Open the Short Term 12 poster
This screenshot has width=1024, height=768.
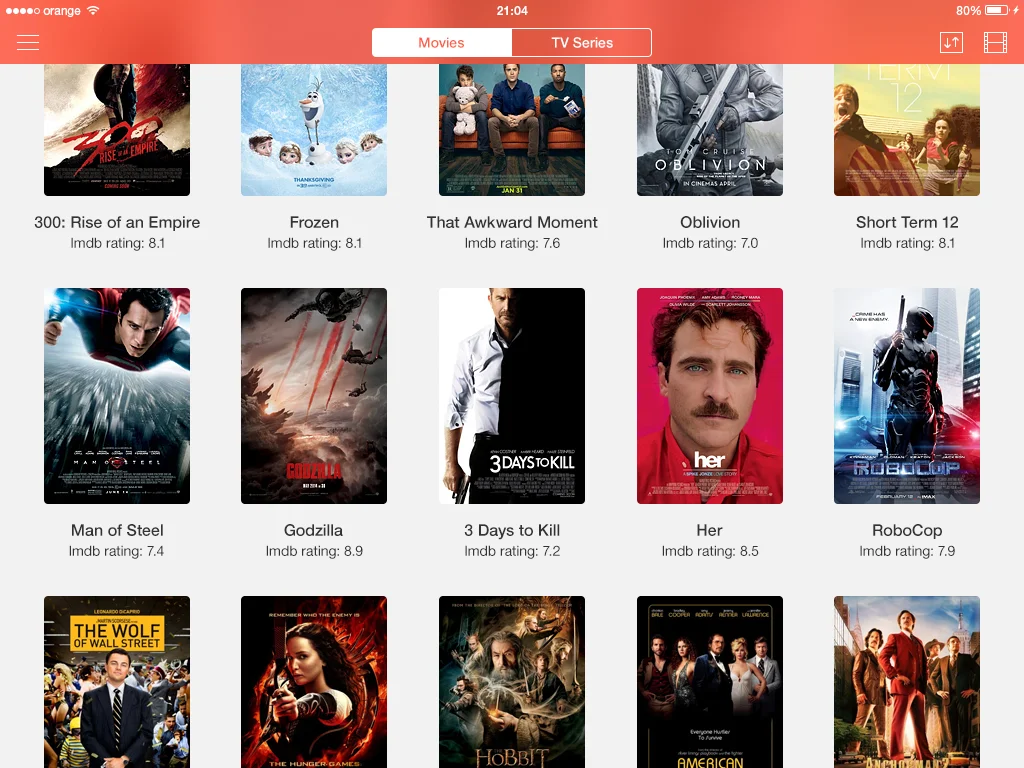(x=906, y=130)
